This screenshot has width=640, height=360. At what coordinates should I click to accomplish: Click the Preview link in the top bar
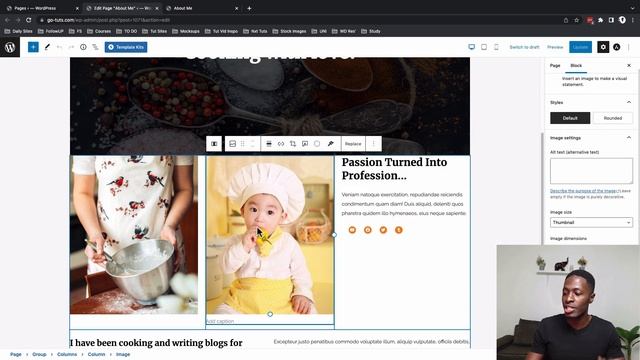click(555, 47)
